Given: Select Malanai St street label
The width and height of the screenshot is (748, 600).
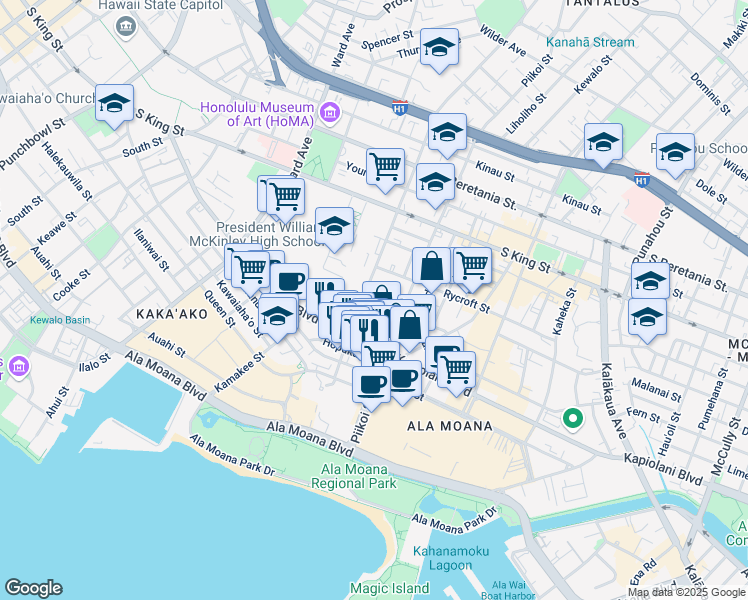Looking at the screenshot, I should click(x=656, y=390).
